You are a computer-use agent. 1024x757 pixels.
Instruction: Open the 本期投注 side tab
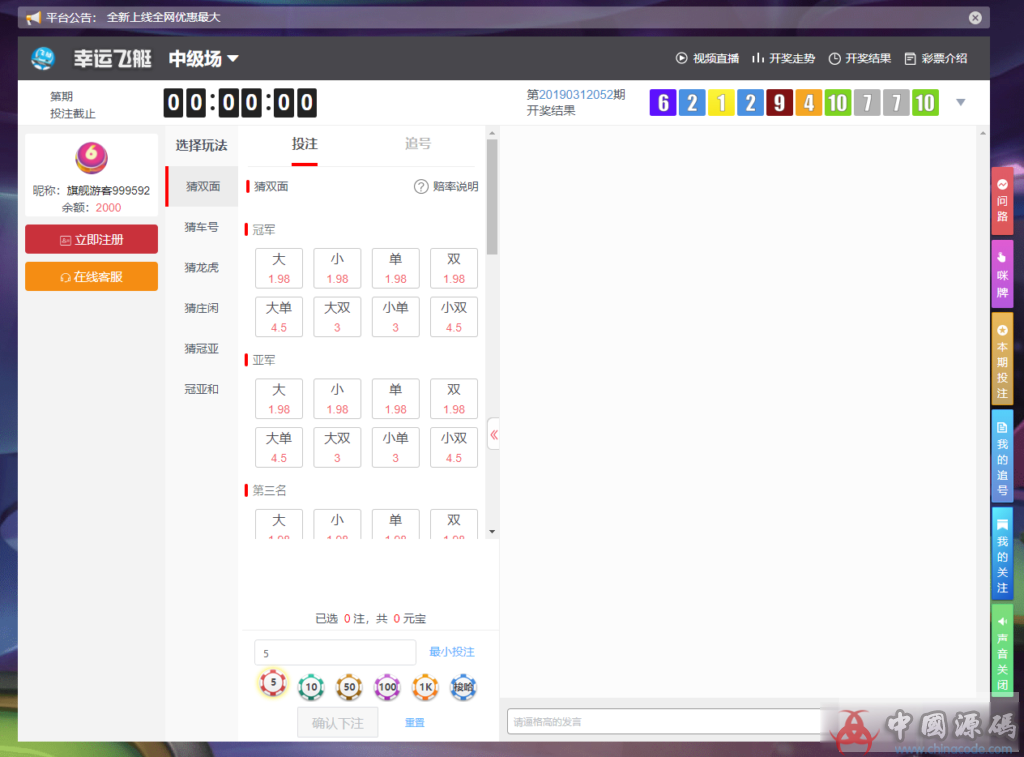(x=1002, y=358)
